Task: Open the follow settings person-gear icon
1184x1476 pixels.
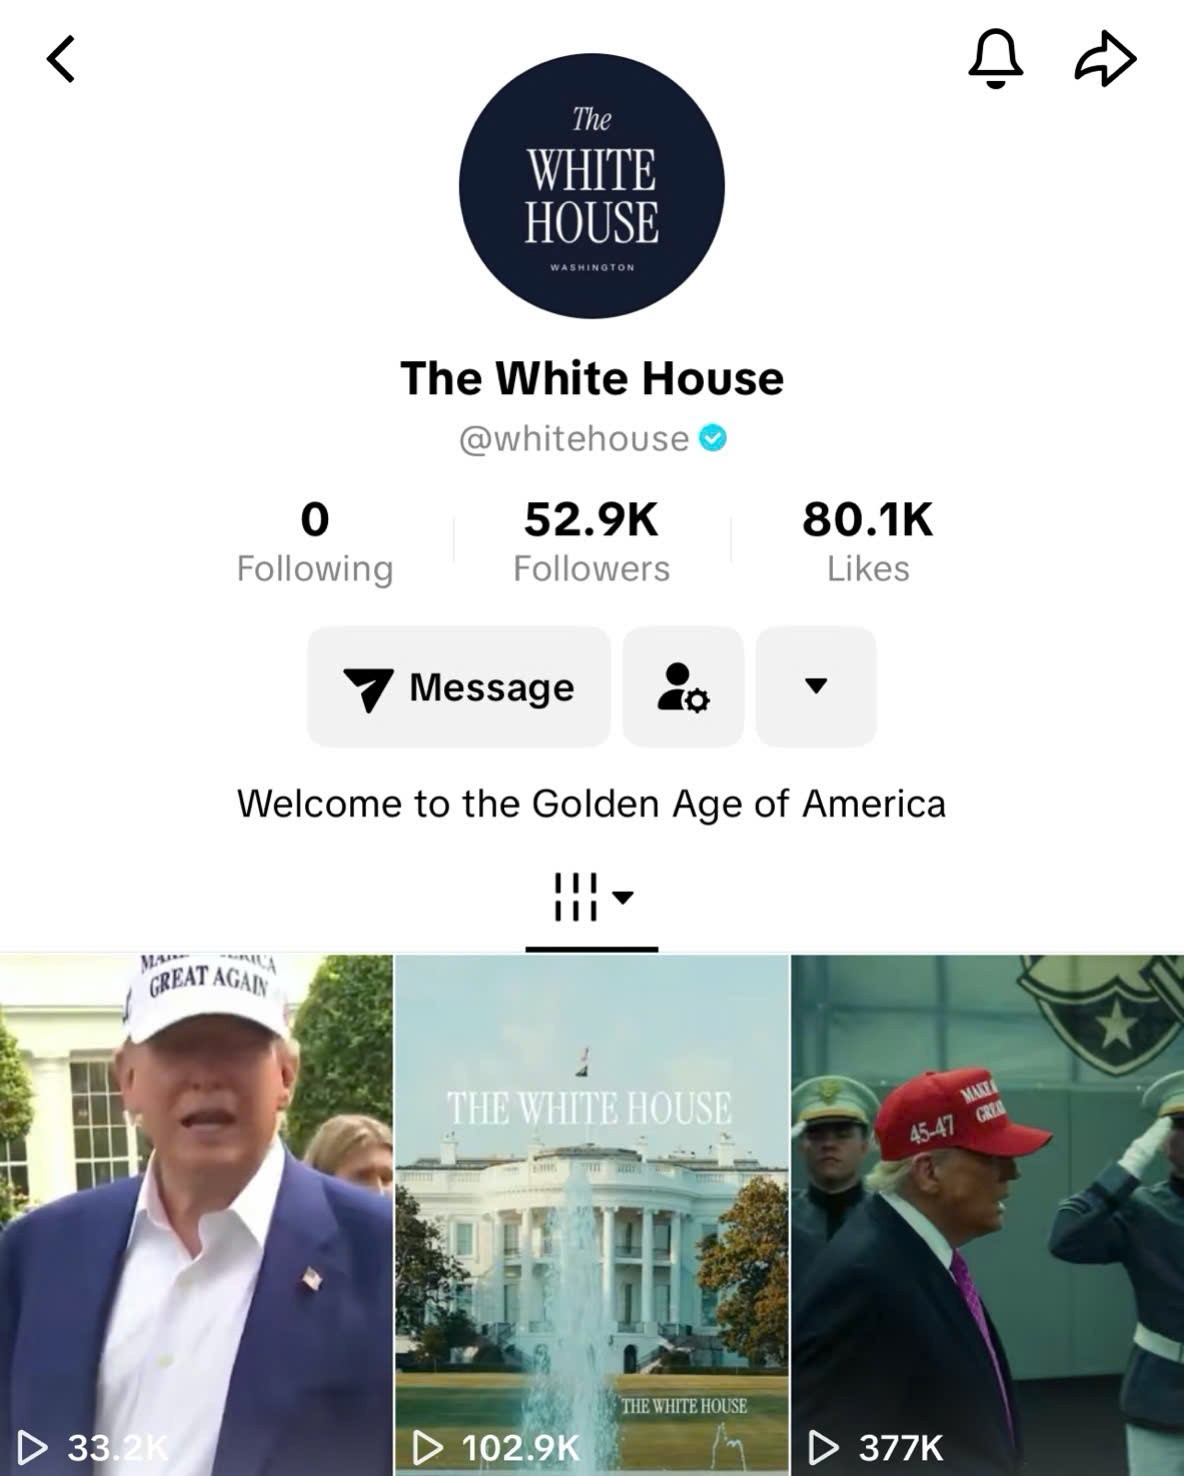Action: pyautogui.click(x=683, y=687)
